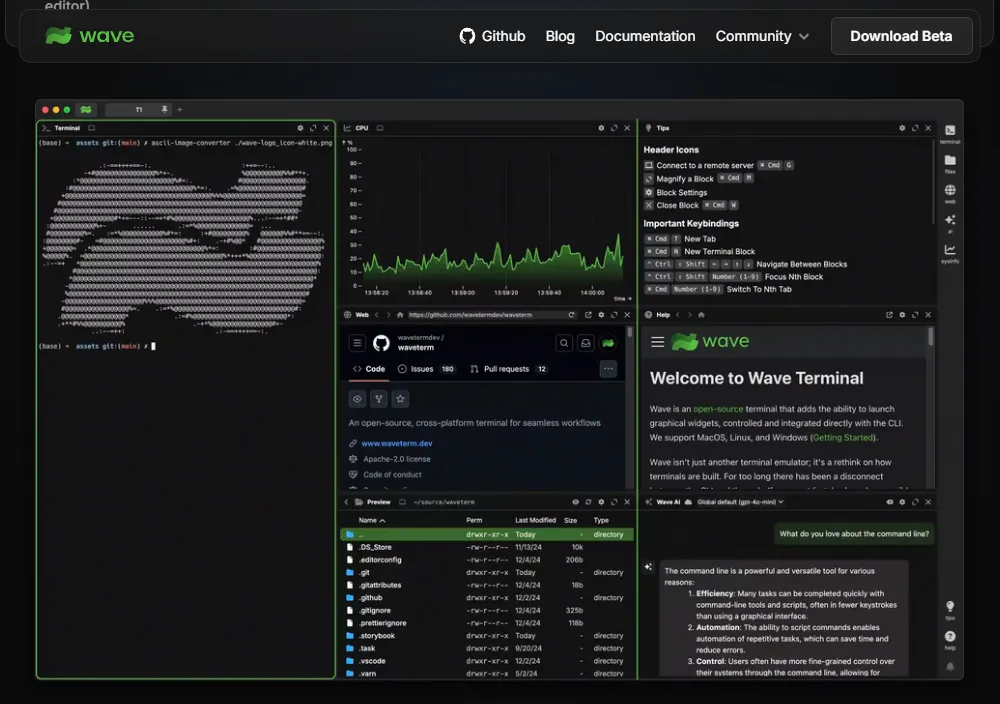Click the Wave app icon beside window controls

[85, 110]
